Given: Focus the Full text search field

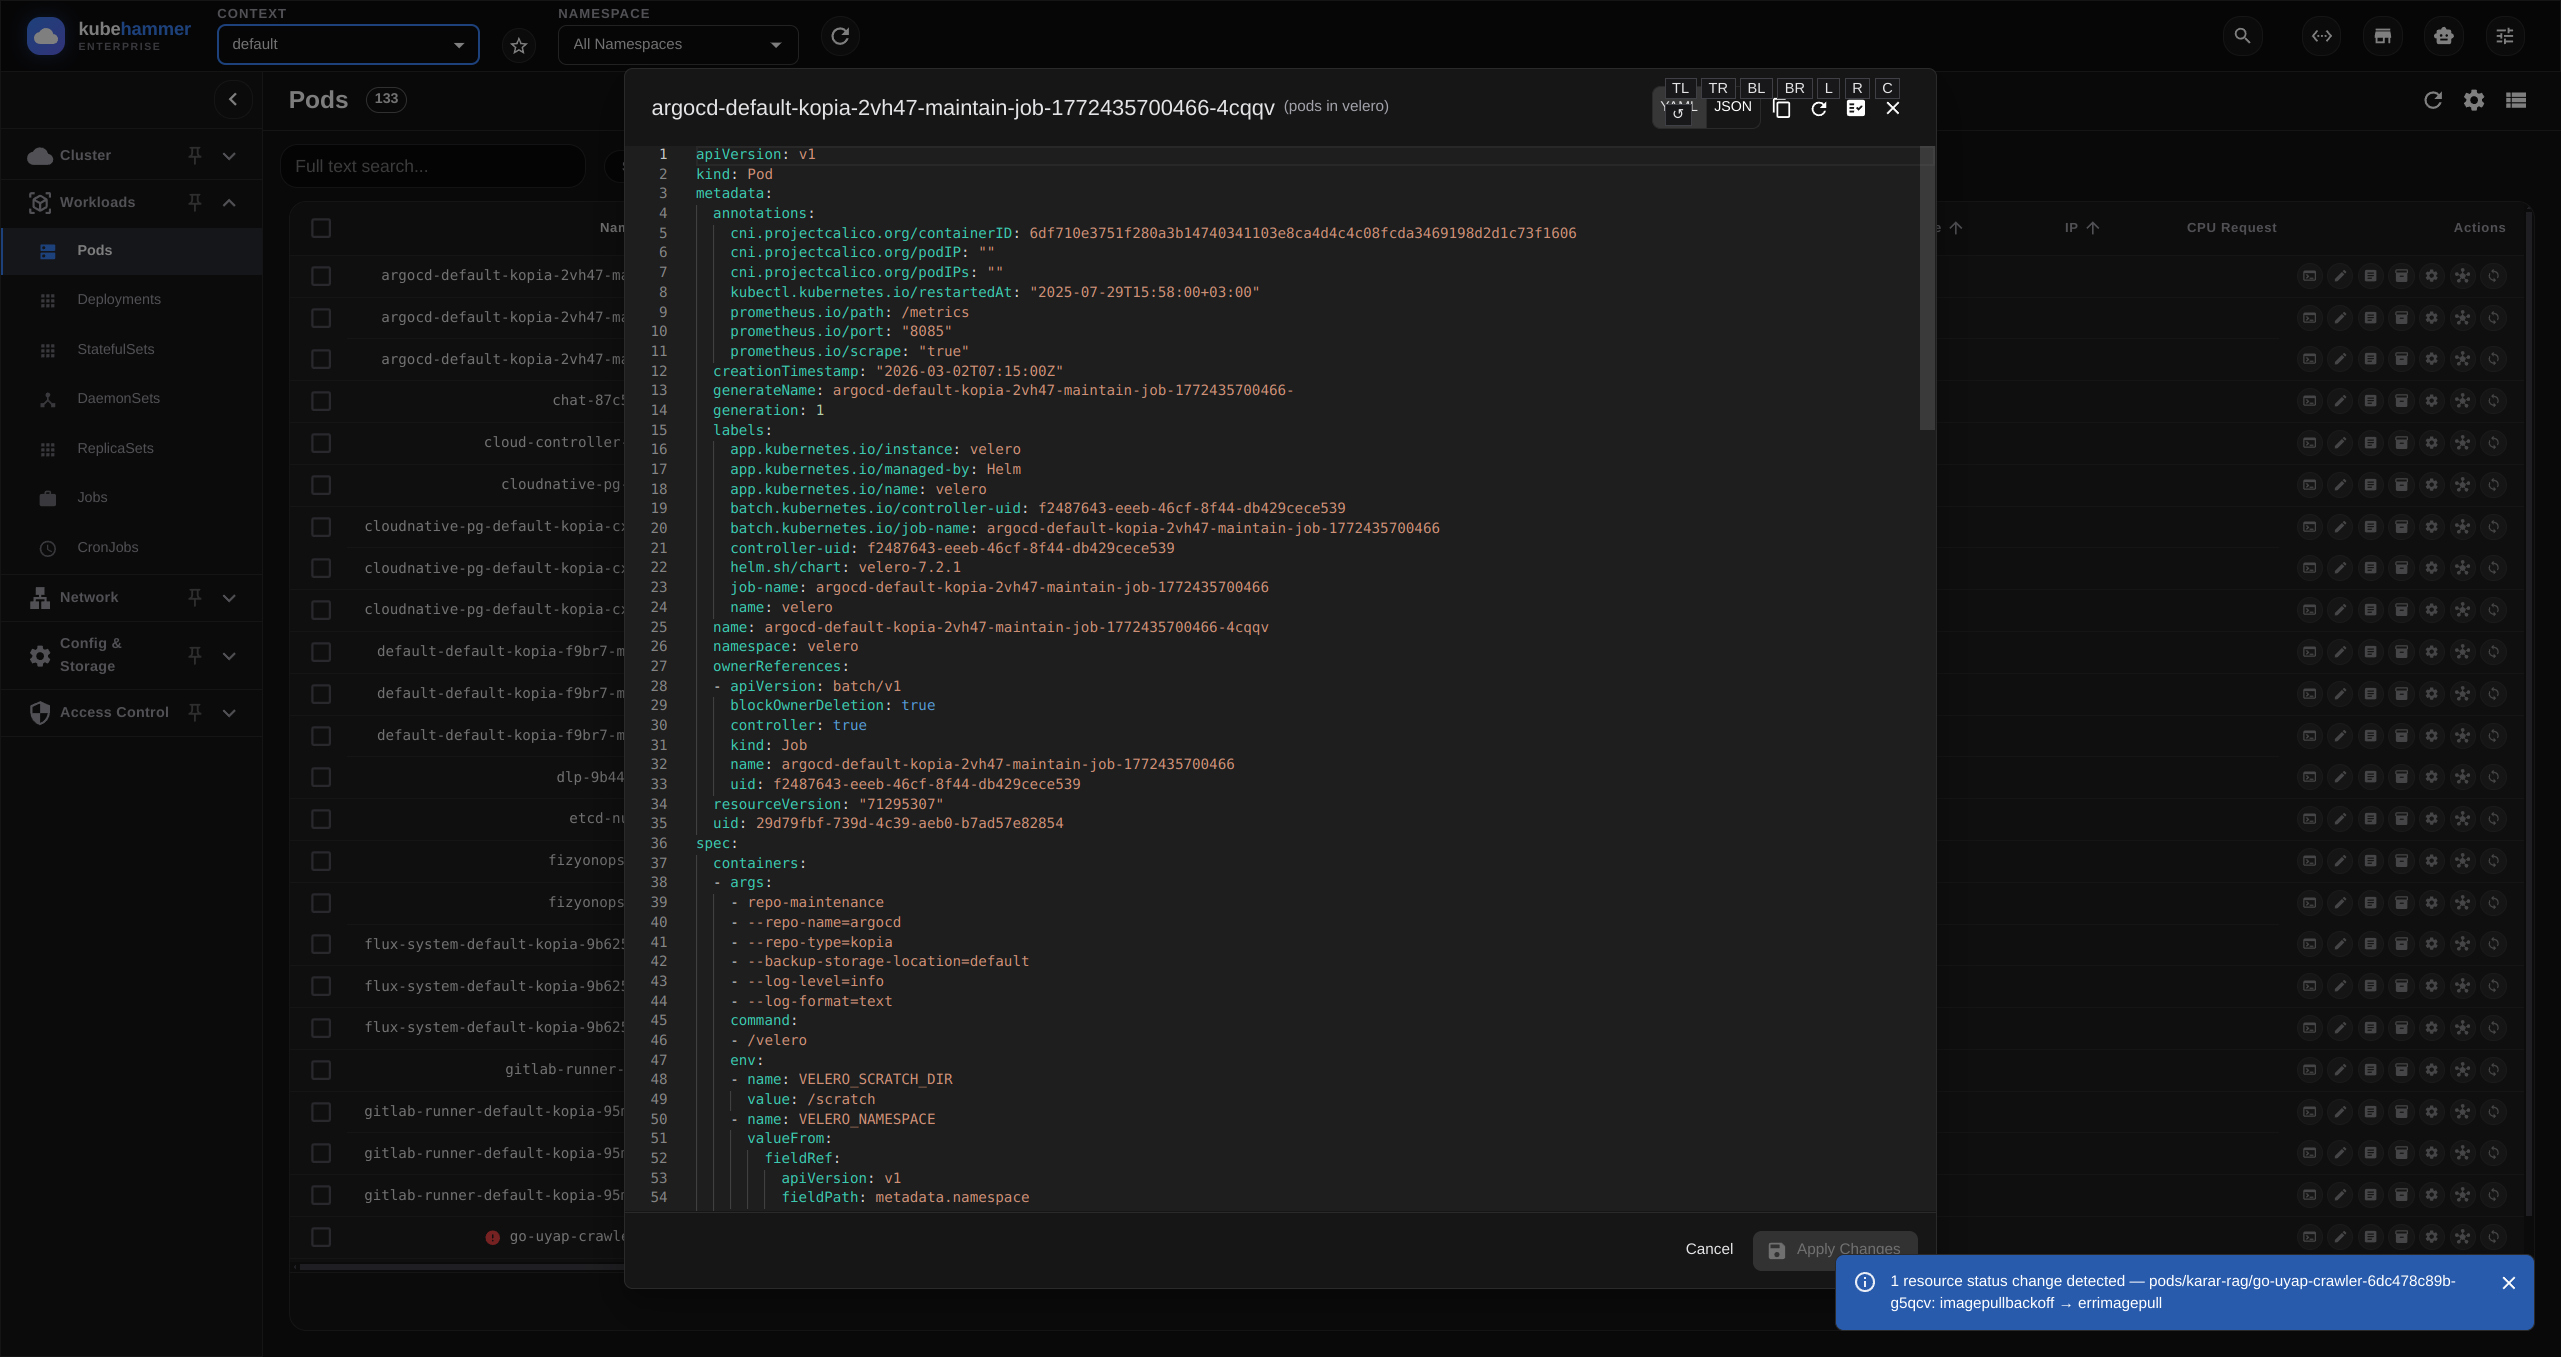Looking at the screenshot, I should click(x=433, y=166).
